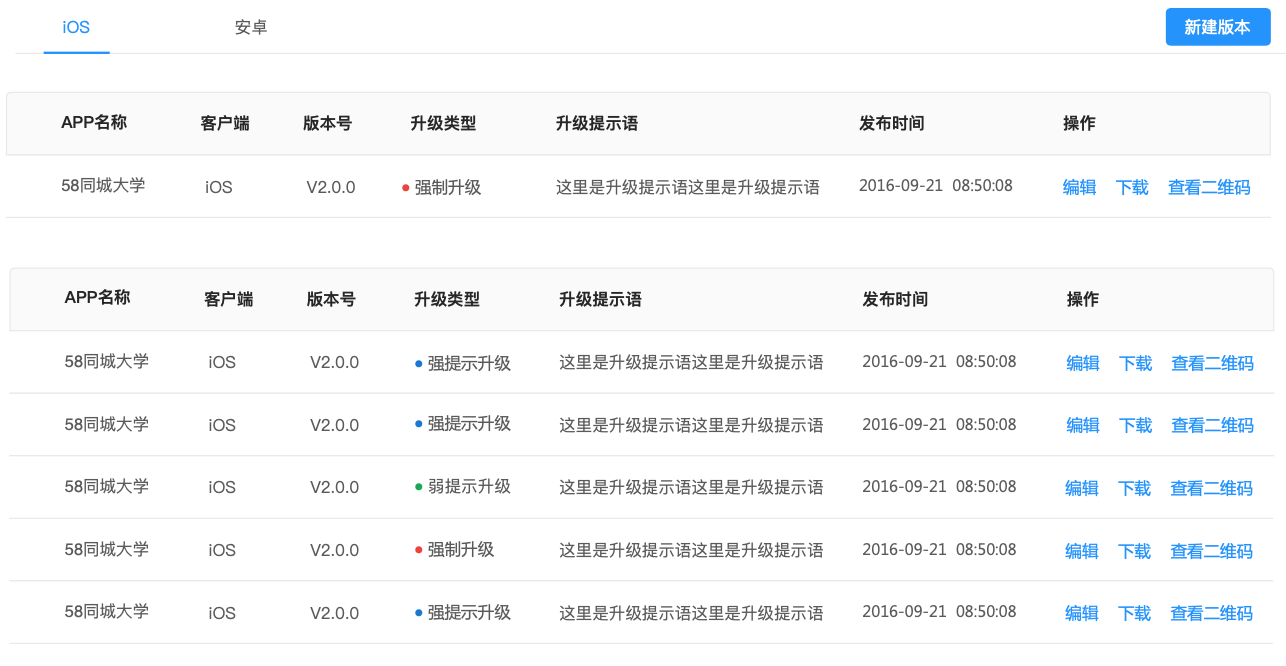Click 编辑 in the second table's 强制升级 row

(1082, 551)
